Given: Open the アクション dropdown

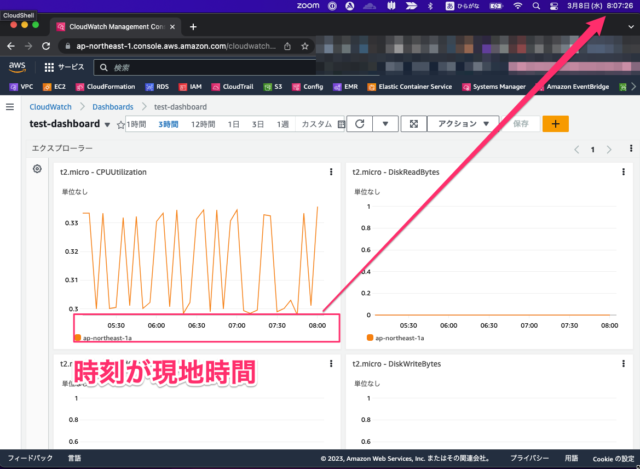Looking at the screenshot, I should click(x=463, y=124).
